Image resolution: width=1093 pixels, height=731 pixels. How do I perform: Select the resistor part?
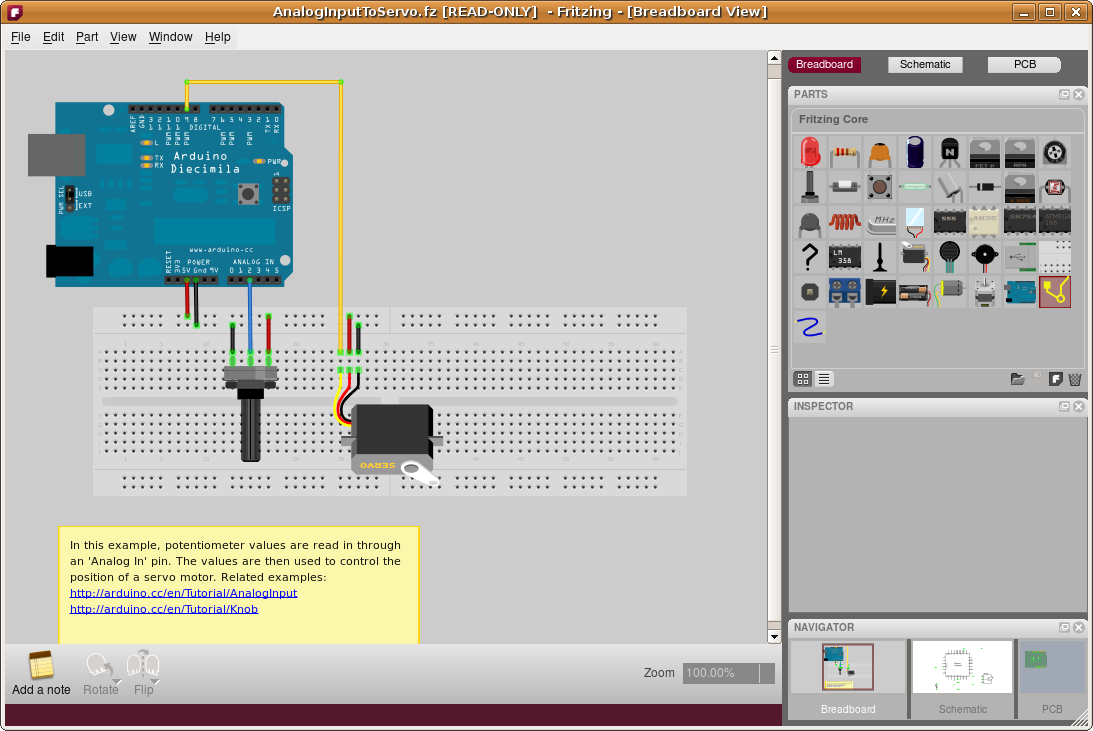click(x=845, y=152)
